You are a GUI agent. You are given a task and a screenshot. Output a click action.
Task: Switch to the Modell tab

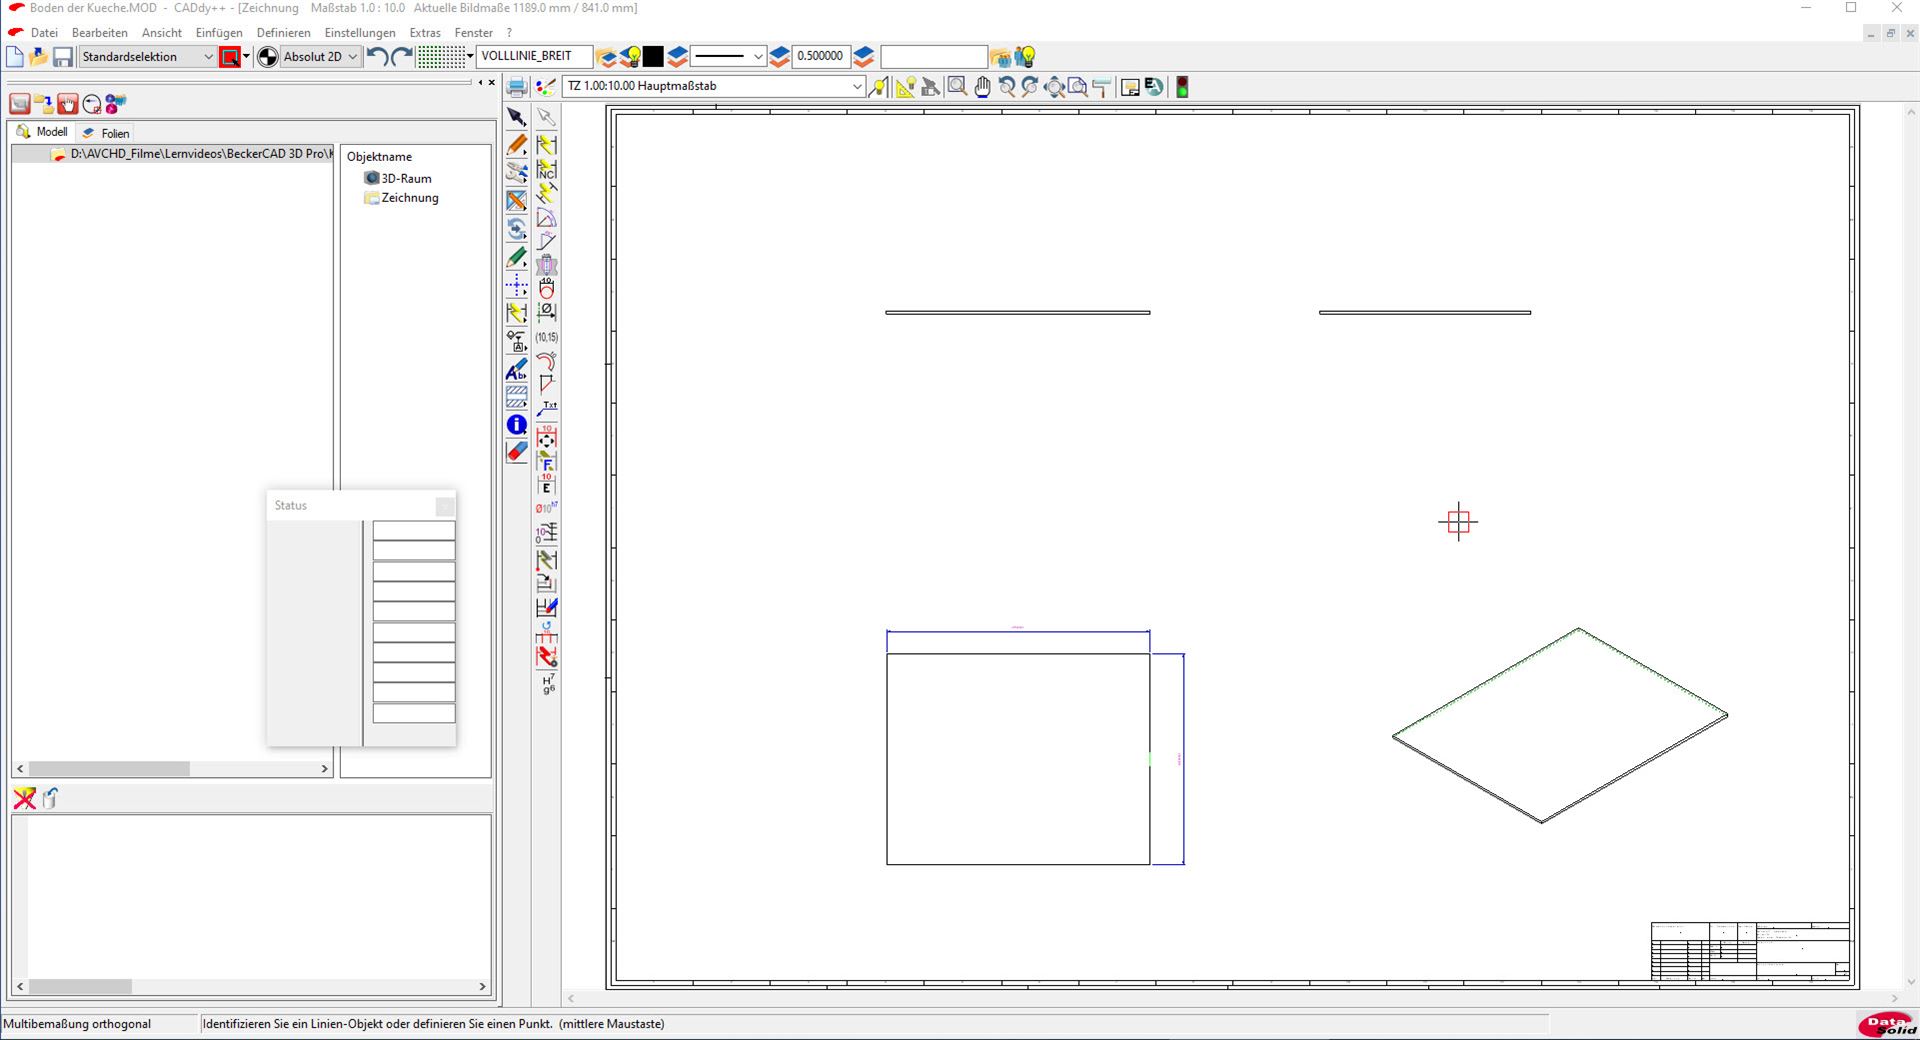[x=42, y=132]
